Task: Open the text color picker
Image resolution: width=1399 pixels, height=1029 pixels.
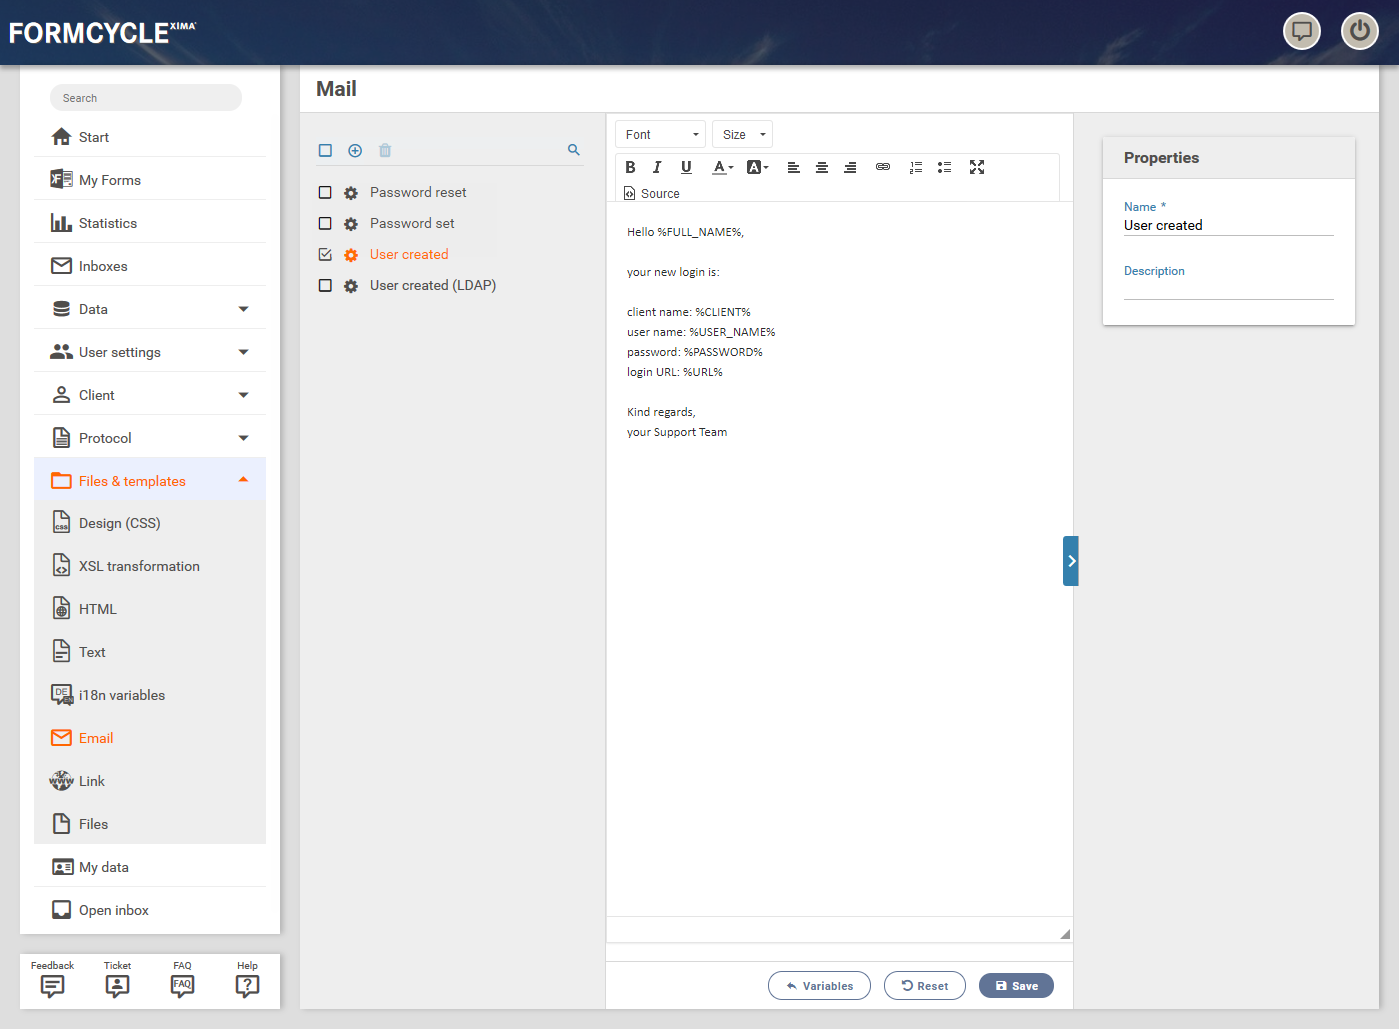Action: tap(722, 167)
